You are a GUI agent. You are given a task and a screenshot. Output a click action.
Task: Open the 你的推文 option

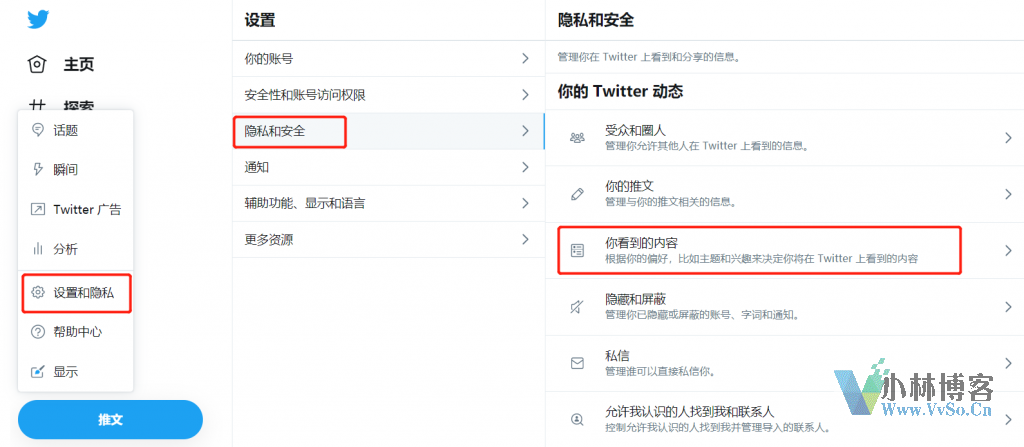(x=784, y=194)
